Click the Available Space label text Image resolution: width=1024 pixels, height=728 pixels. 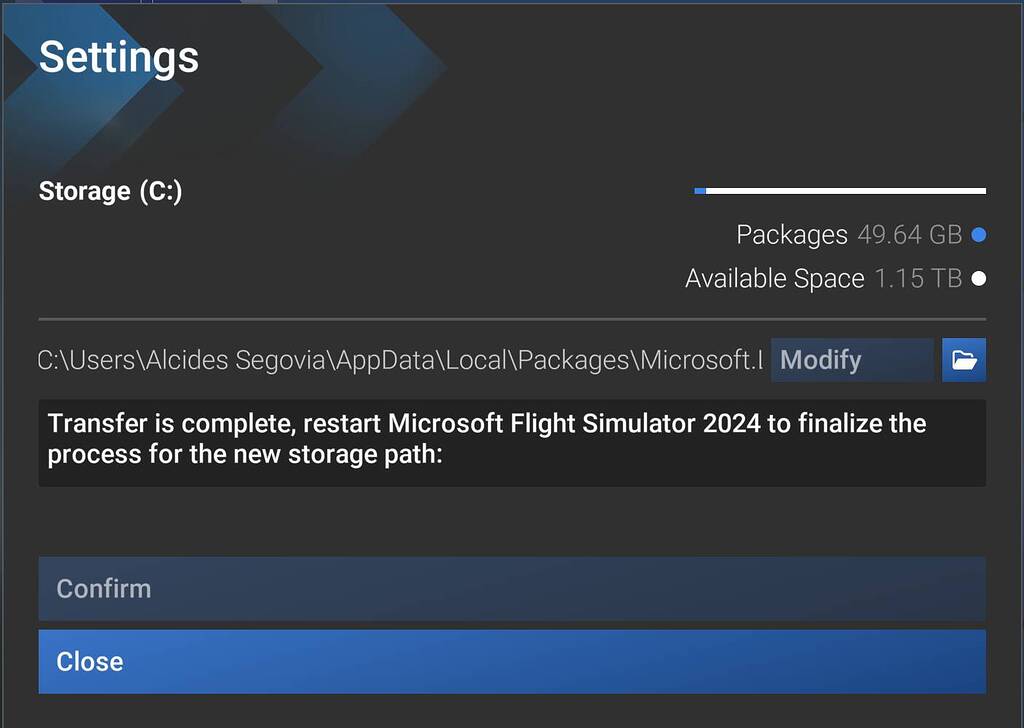(x=773, y=278)
